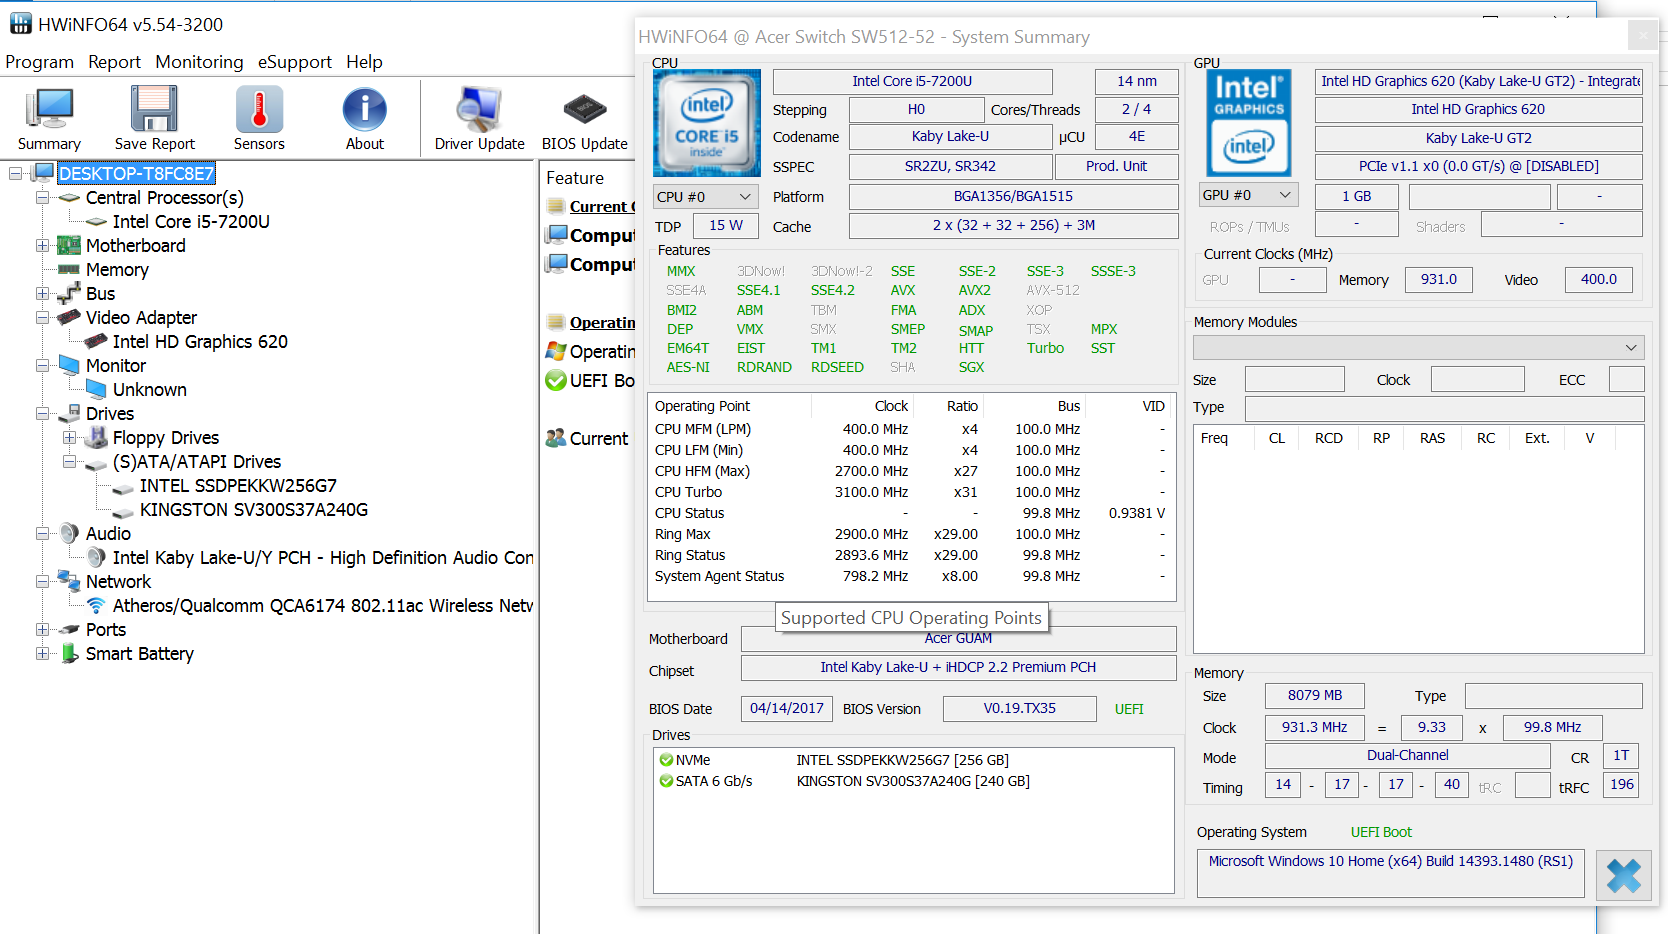The width and height of the screenshot is (1668, 934).
Task: Open the Help menu
Action: pos(364,62)
